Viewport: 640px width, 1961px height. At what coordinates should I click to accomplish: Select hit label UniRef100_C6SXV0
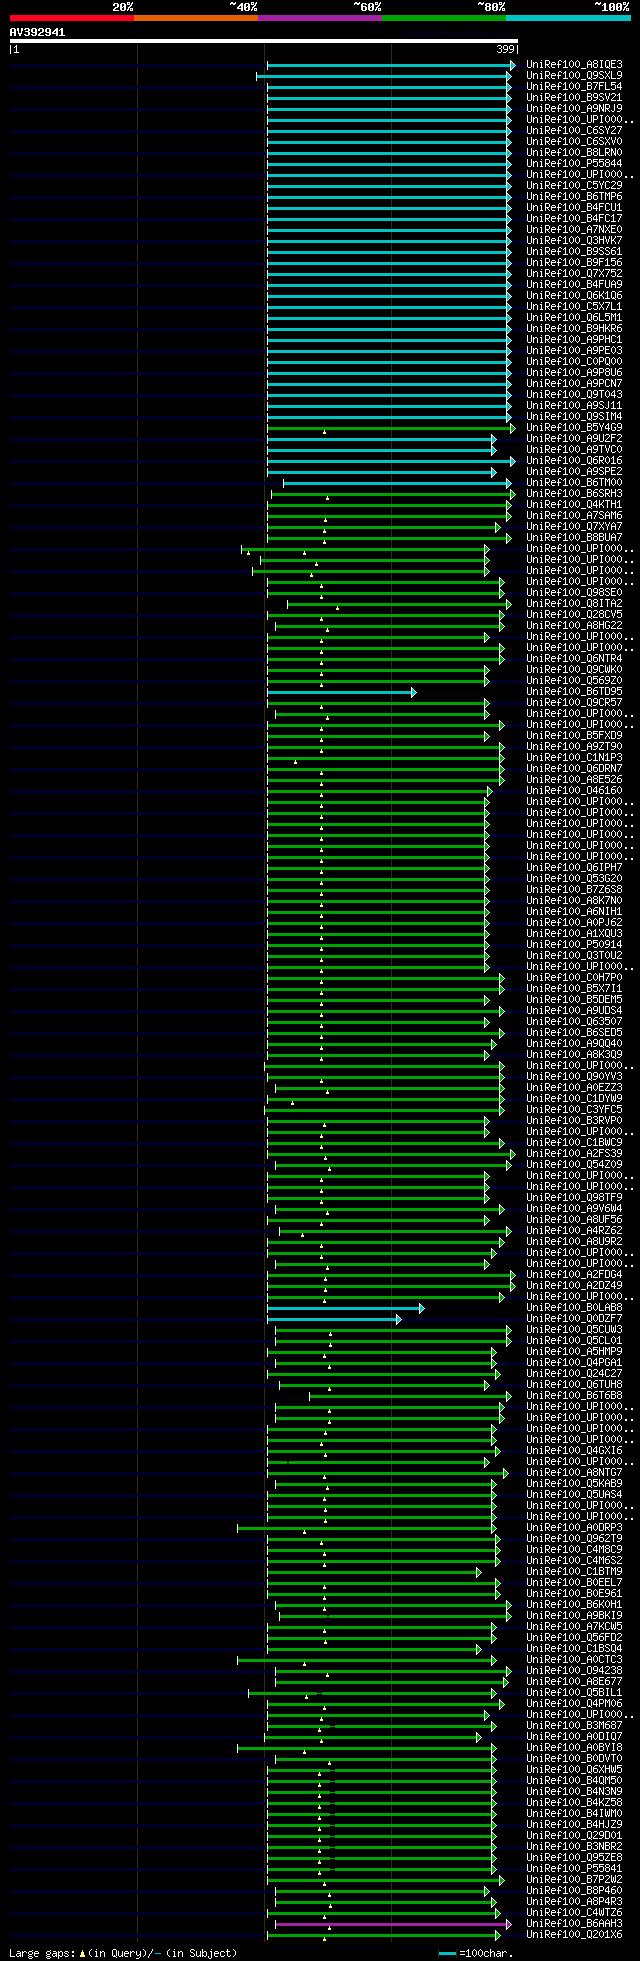(x=574, y=142)
